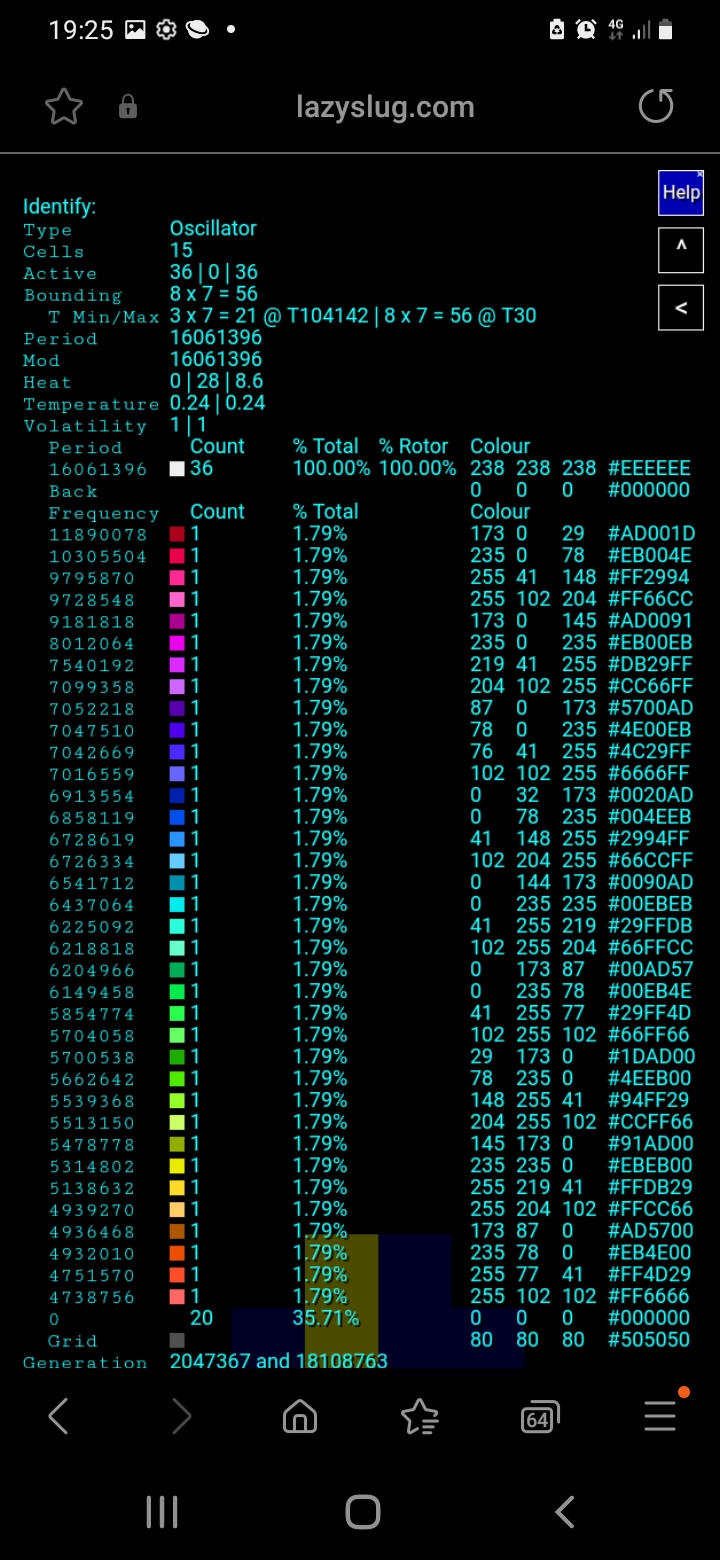Image resolution: width=720 pixels, height=1560 pixels.
Task: Click frequency value 7052218
Action: point(92,709)
